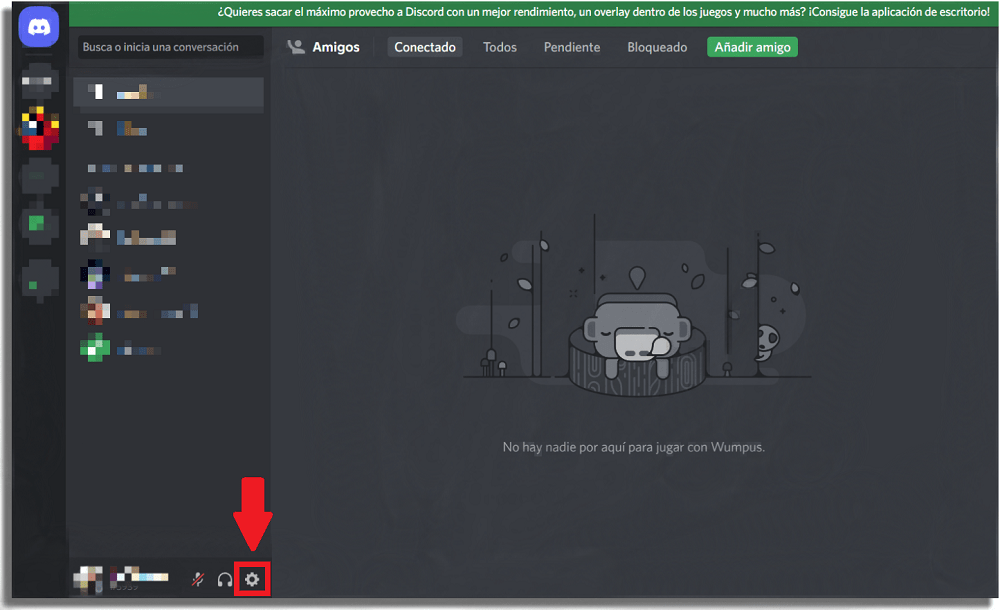Open the highlighted conversation in the DM list
Viewport: 1000px width, 612px height.
pyautogui.click(x=168, y=92)
